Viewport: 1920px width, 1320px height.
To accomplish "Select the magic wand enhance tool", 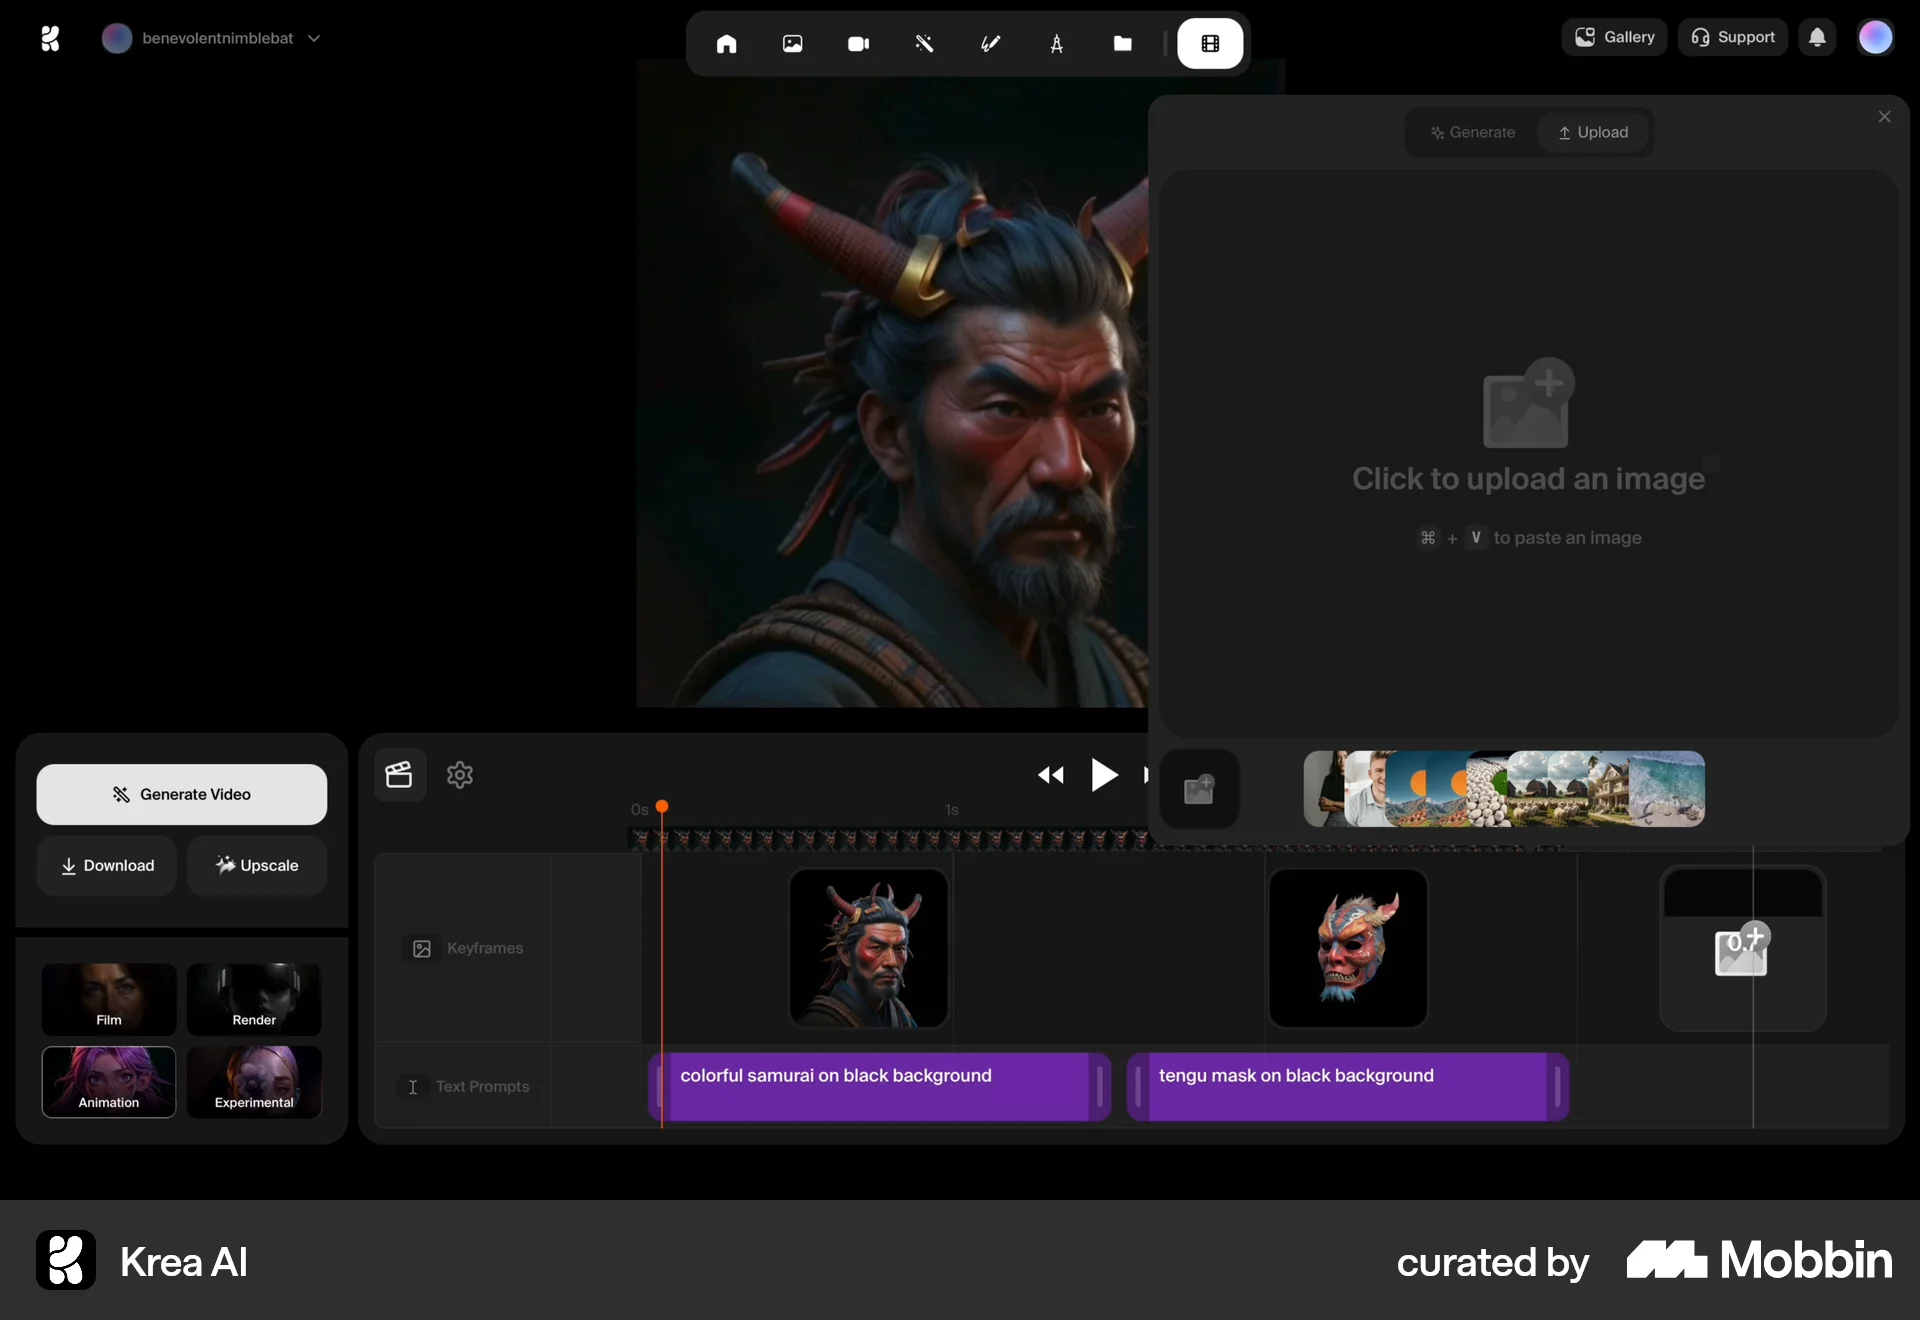I will coord(925,43).
